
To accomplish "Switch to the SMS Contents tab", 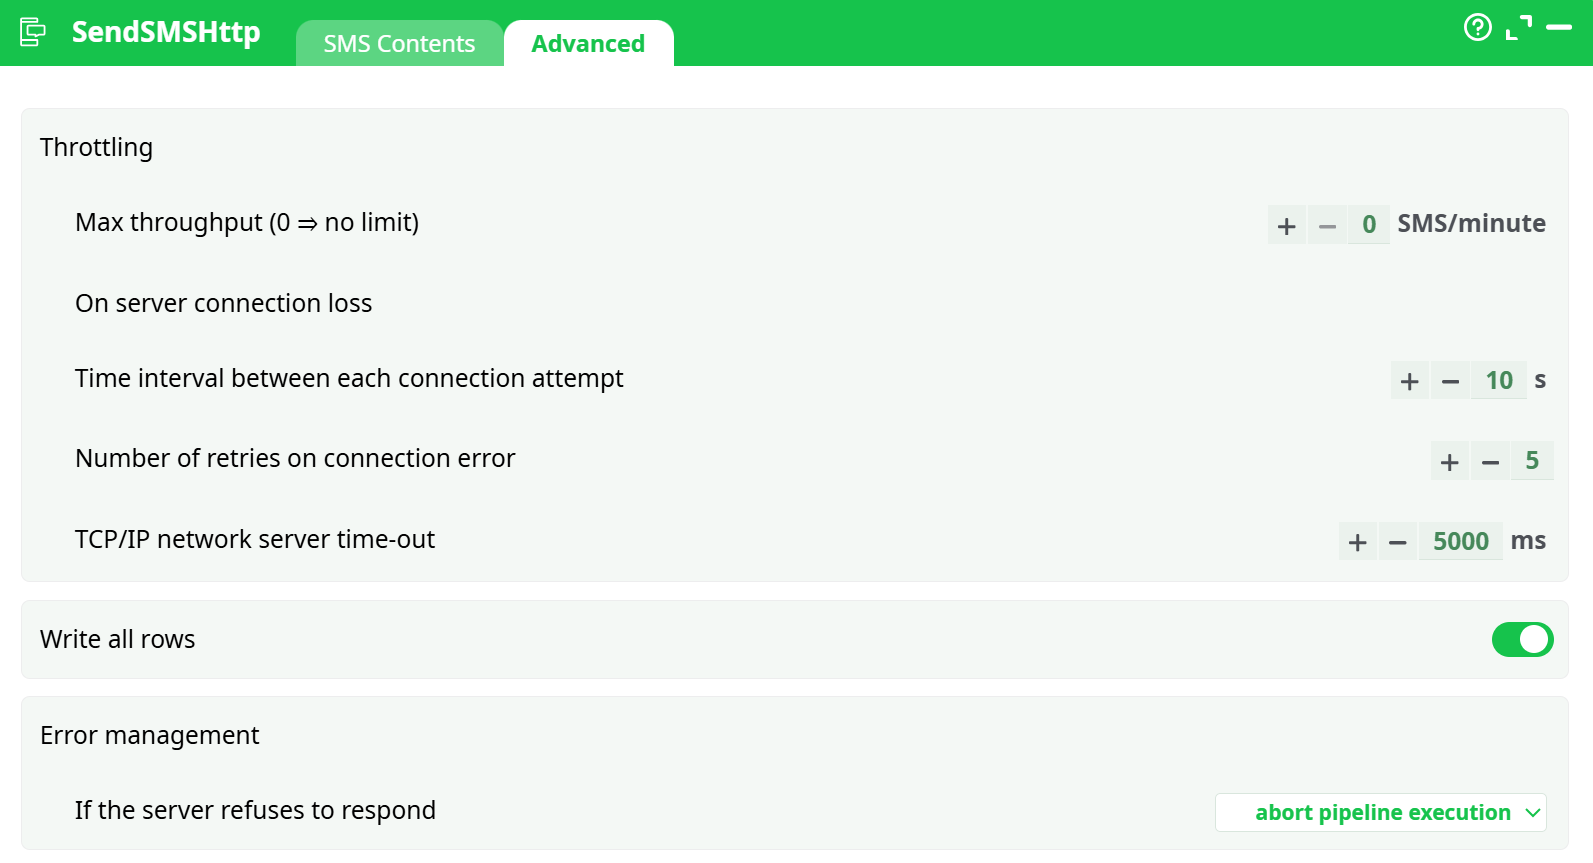I will tap(399, 44).
